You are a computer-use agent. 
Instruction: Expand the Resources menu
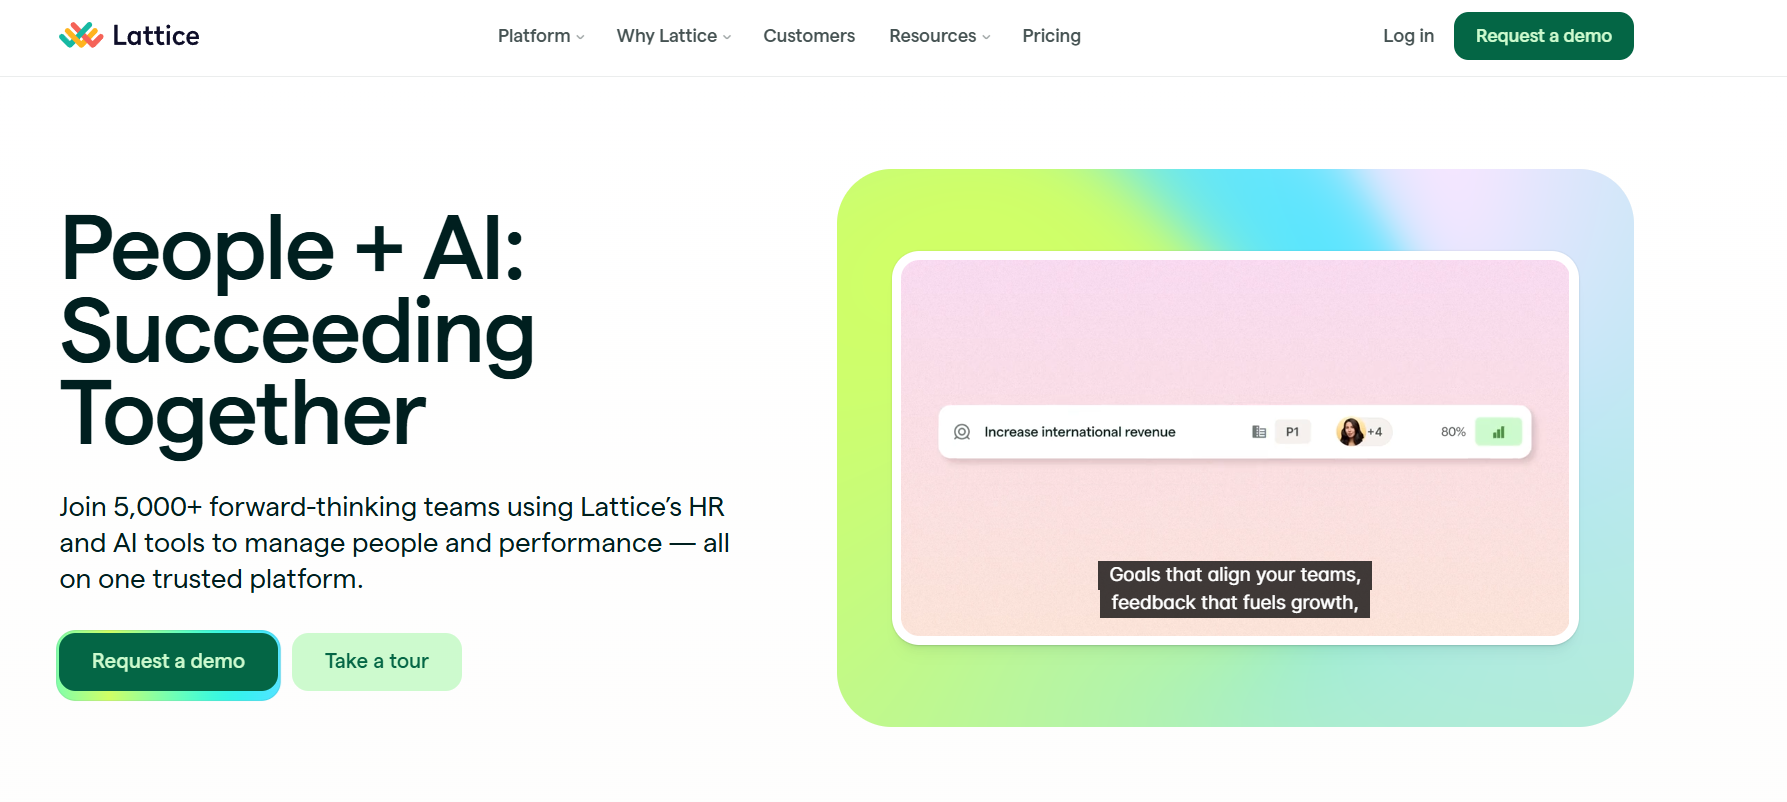tap(940, 36)
